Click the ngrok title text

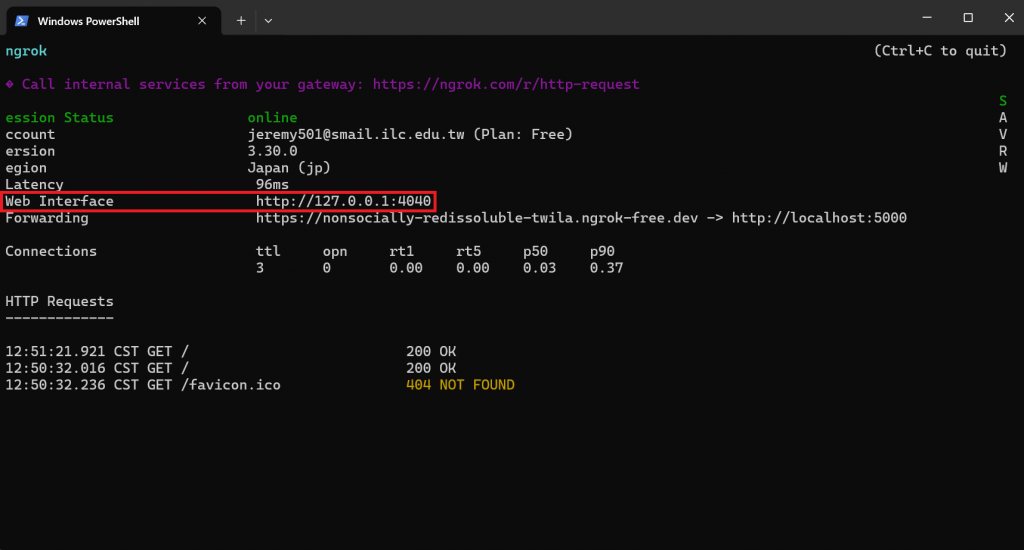click(x=26, y=51)
